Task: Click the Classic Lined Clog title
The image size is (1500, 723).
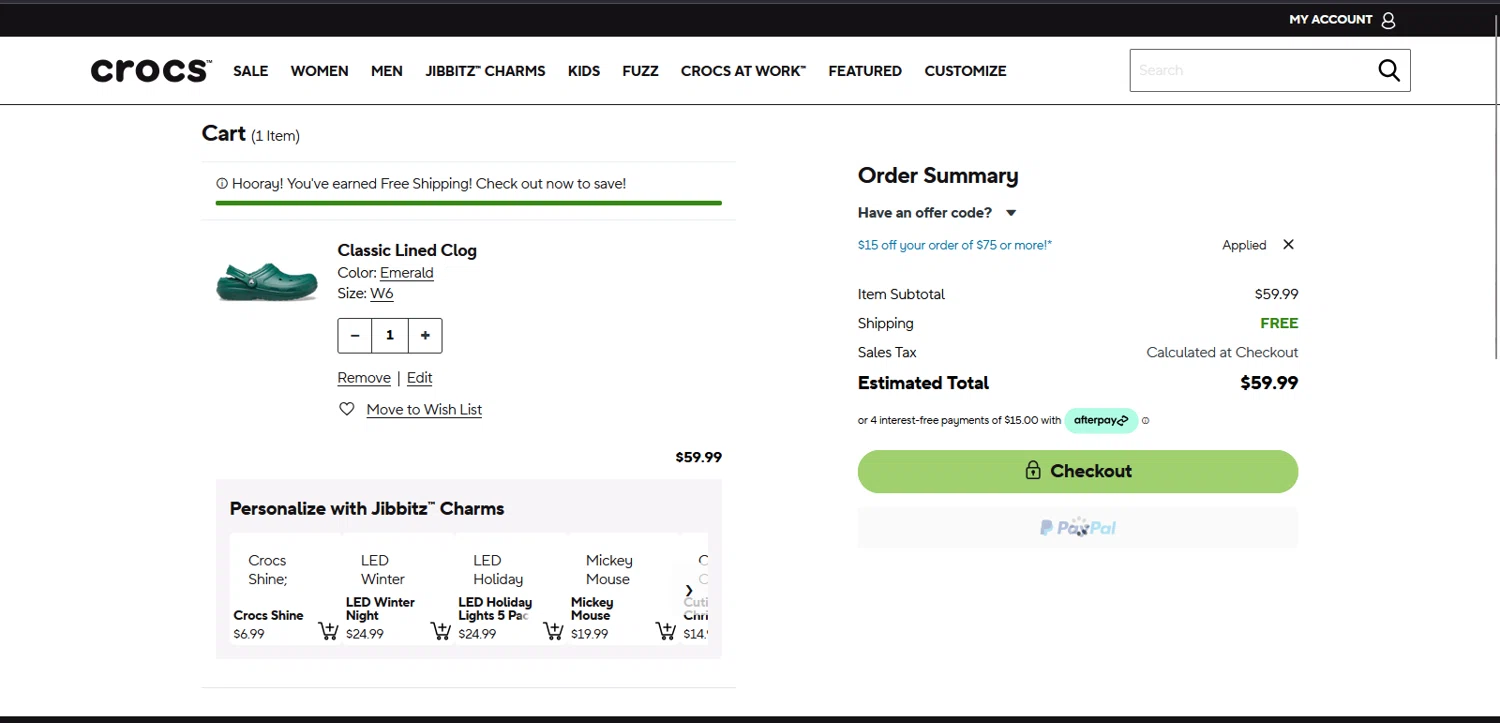Action: [407, 250]
